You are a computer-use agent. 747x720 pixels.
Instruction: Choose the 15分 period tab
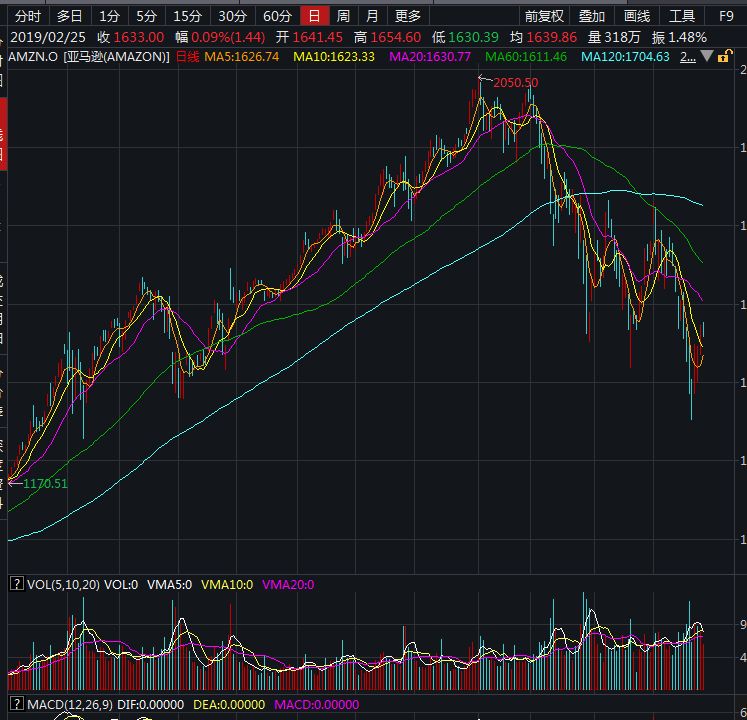187,16
